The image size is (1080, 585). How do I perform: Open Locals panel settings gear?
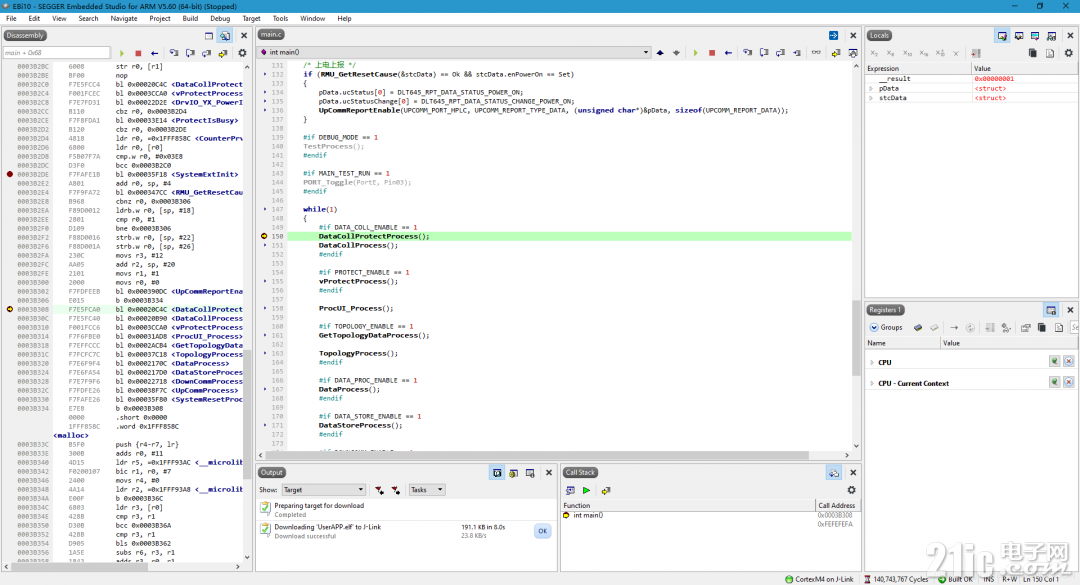pyautogui.click(x=1068, y=53)
